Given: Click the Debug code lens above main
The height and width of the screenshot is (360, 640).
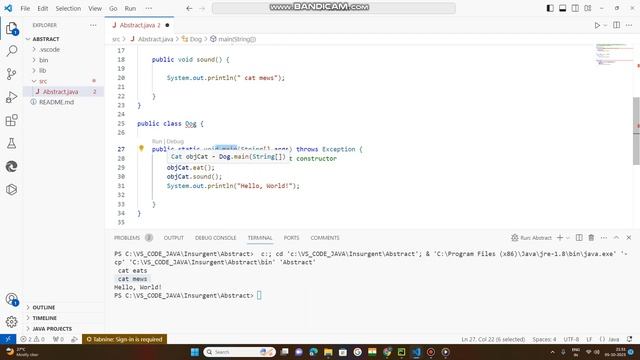Looking at the screenshot, I should (x=175, y=141).
